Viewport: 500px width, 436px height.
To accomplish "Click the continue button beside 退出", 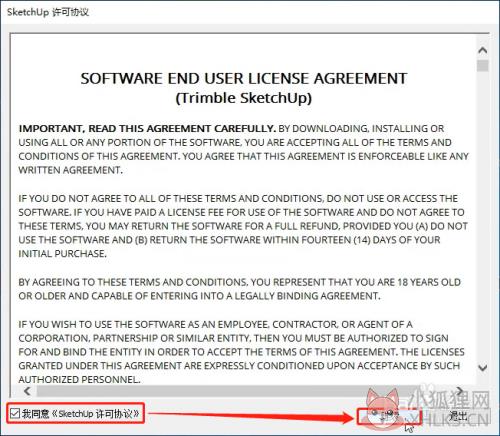I will (x=389, y=416).
